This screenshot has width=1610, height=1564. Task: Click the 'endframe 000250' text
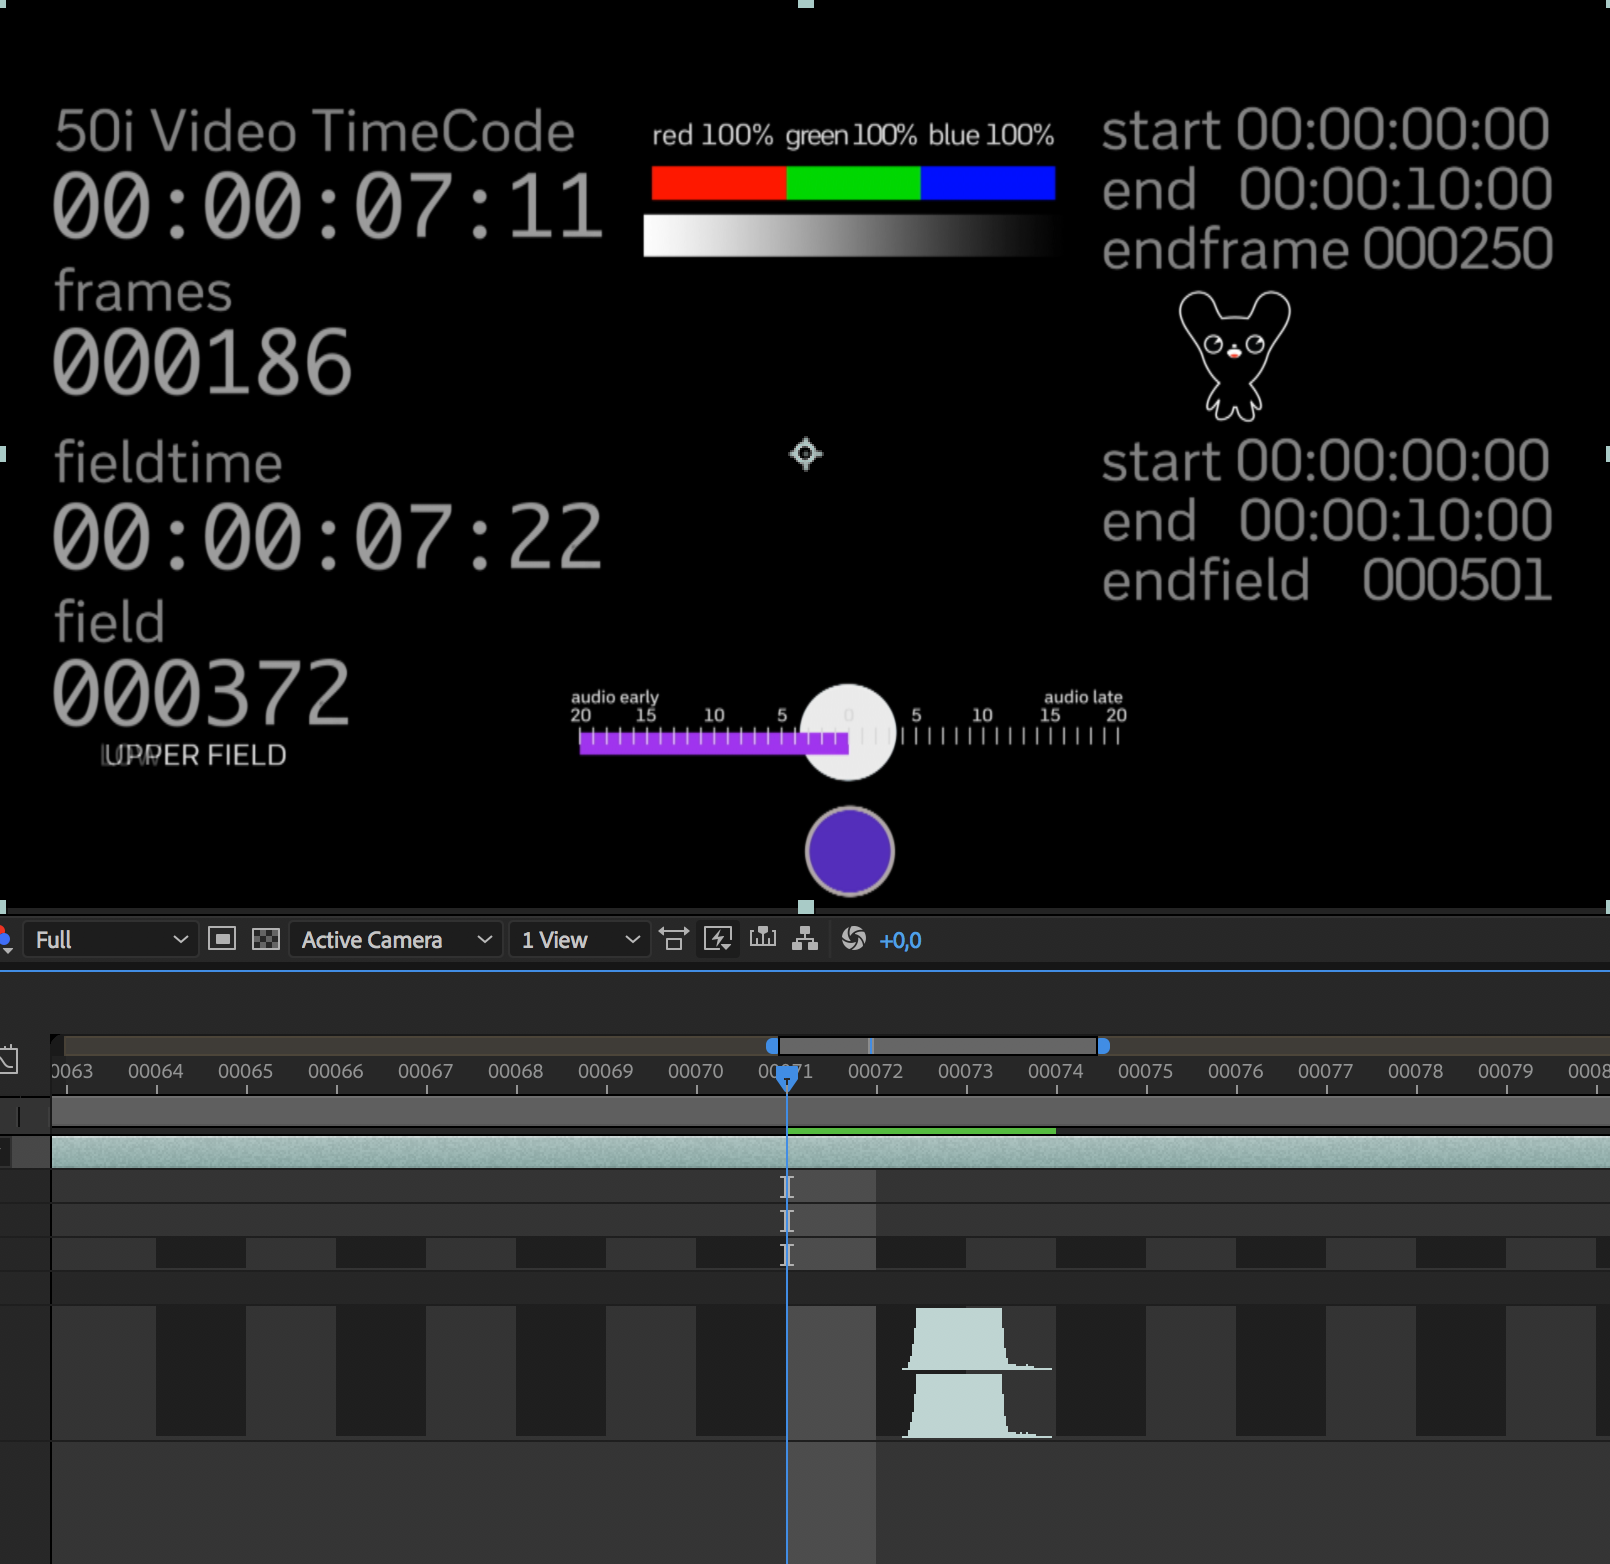(1328, 249)
